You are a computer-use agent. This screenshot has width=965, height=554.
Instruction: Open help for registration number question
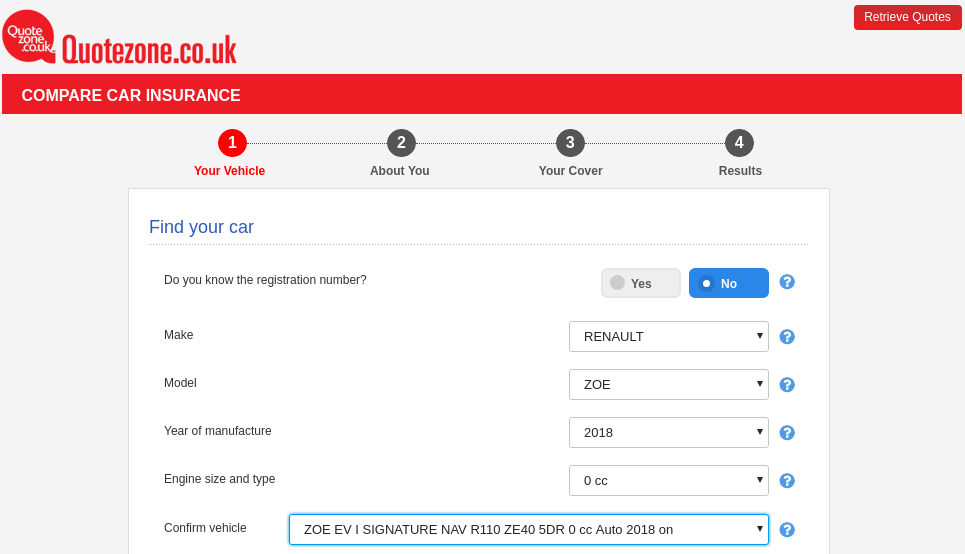coord(787,282)
